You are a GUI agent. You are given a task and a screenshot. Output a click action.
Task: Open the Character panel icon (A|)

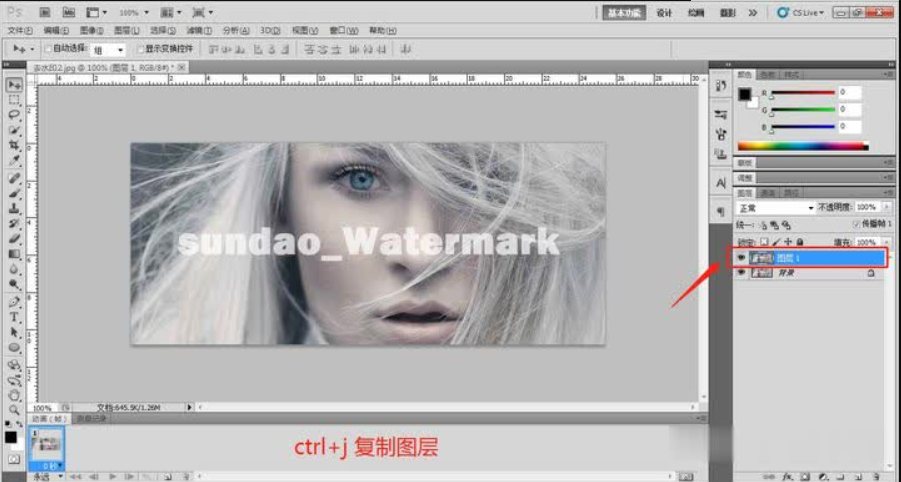[x=721, y=183]
